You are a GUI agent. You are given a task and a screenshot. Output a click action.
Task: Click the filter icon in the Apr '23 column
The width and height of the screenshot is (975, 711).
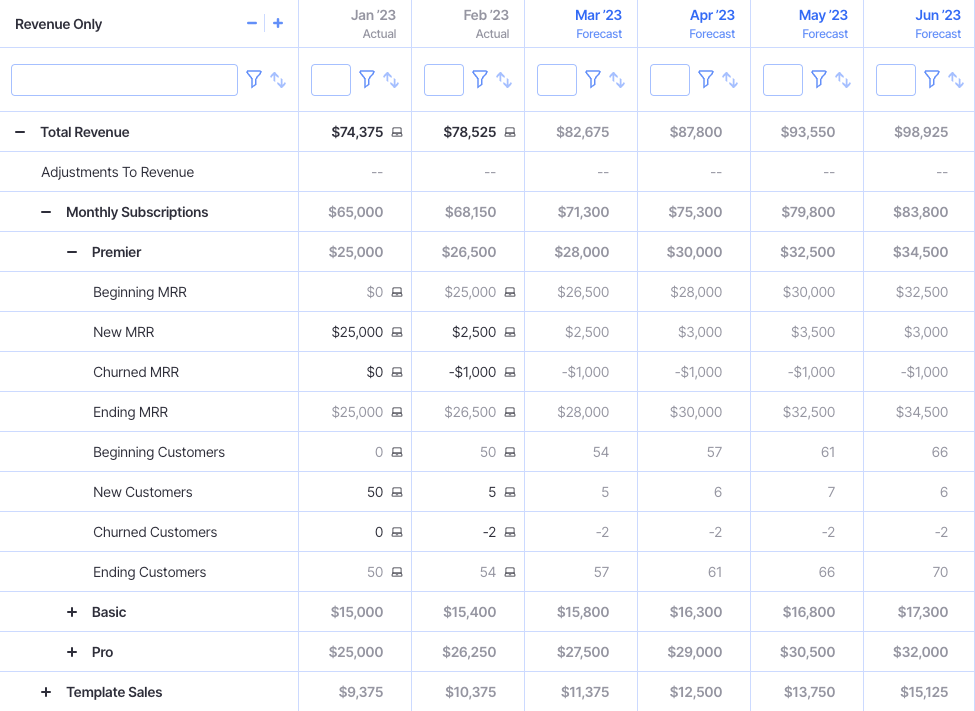point(706,80)
